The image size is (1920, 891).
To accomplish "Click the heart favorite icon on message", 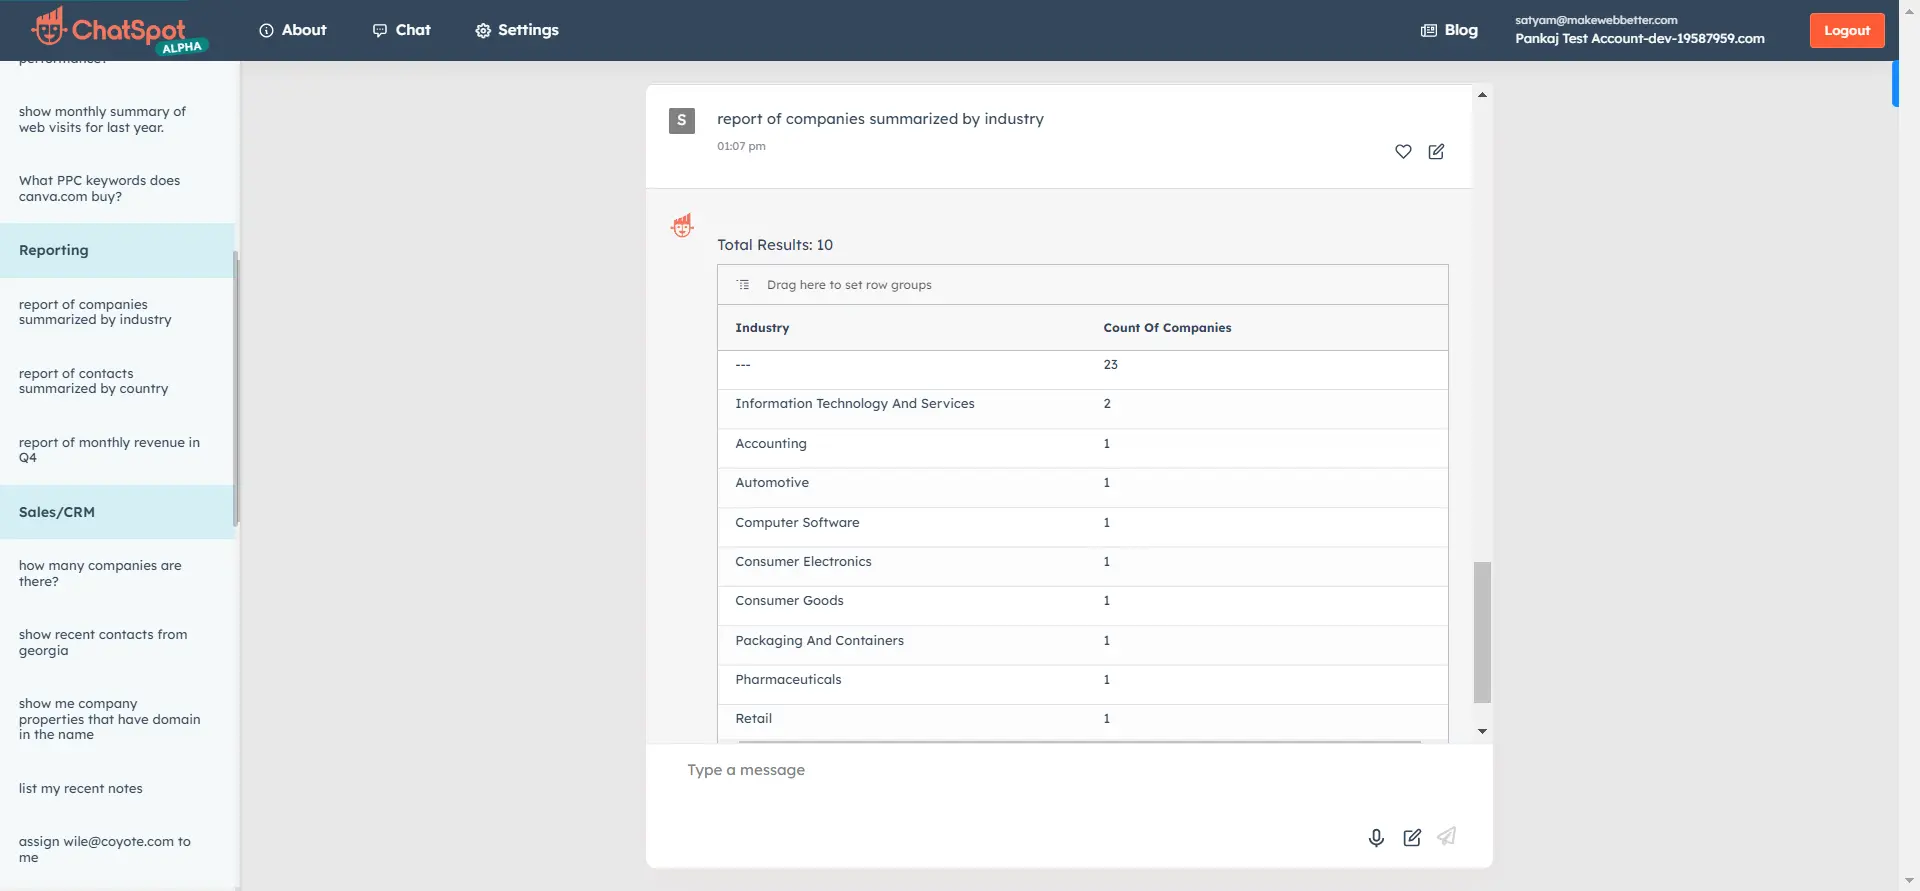I will pos(1403,152).
